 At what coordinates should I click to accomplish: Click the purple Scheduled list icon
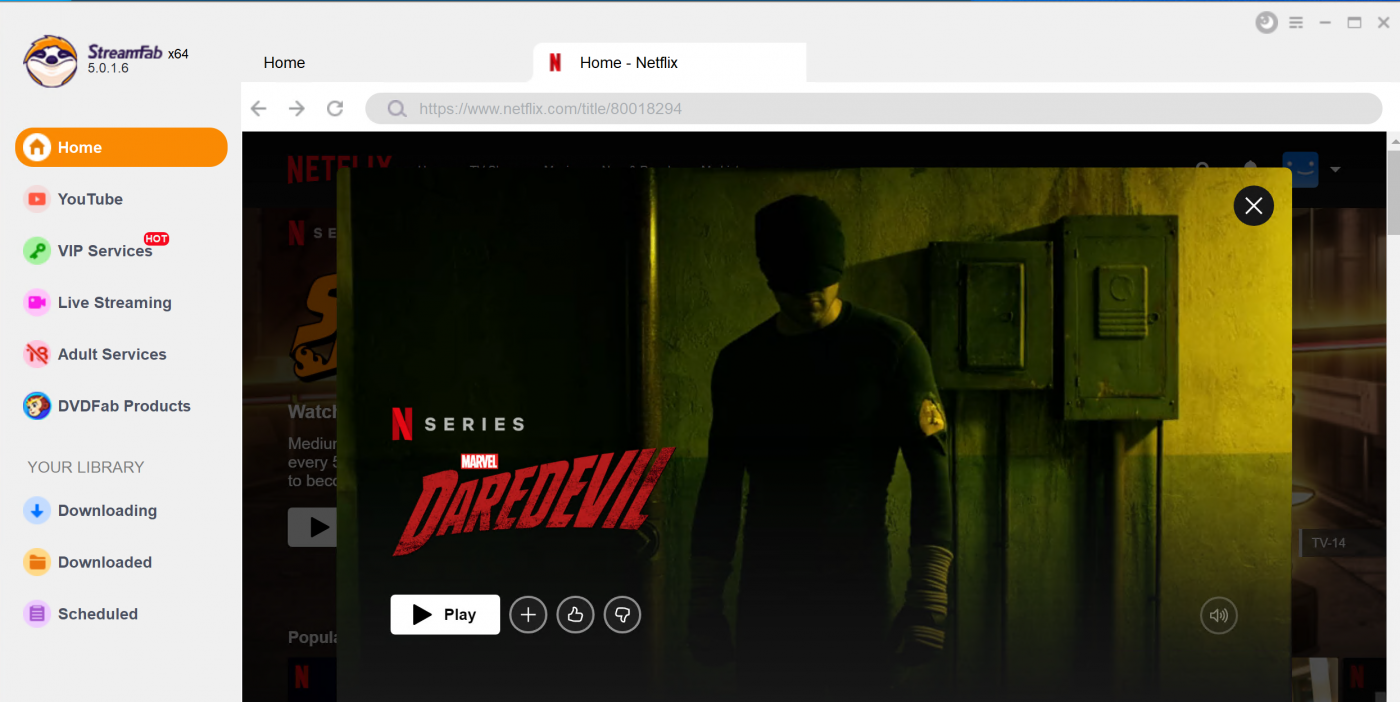click(x=37, y=614)
